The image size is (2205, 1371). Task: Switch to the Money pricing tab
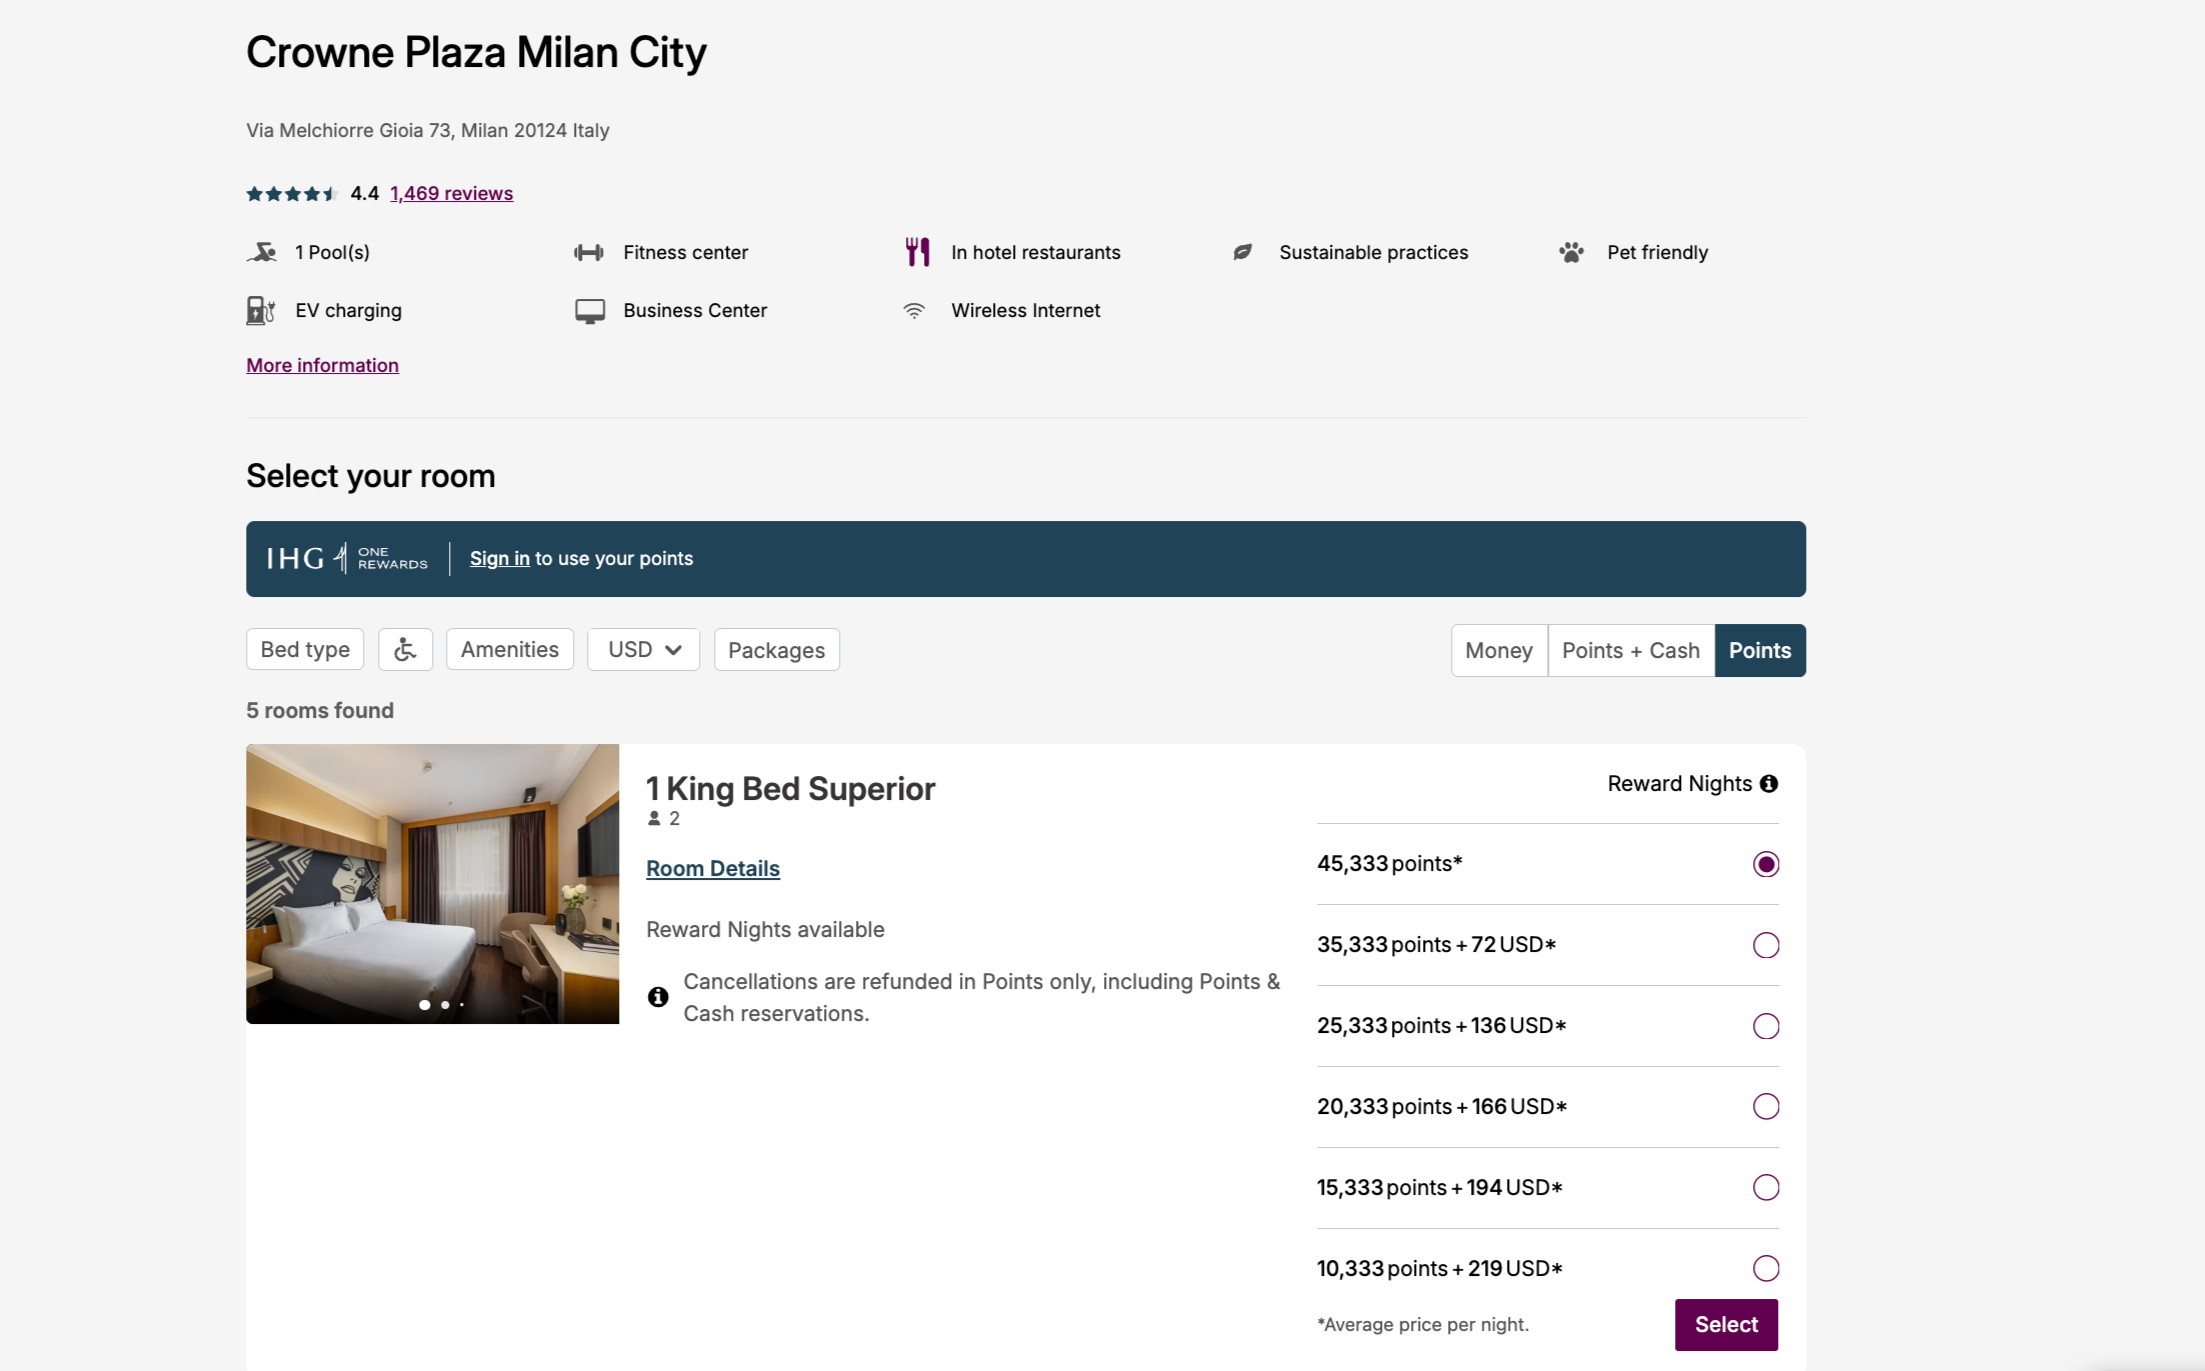[x=1498, y=651]
